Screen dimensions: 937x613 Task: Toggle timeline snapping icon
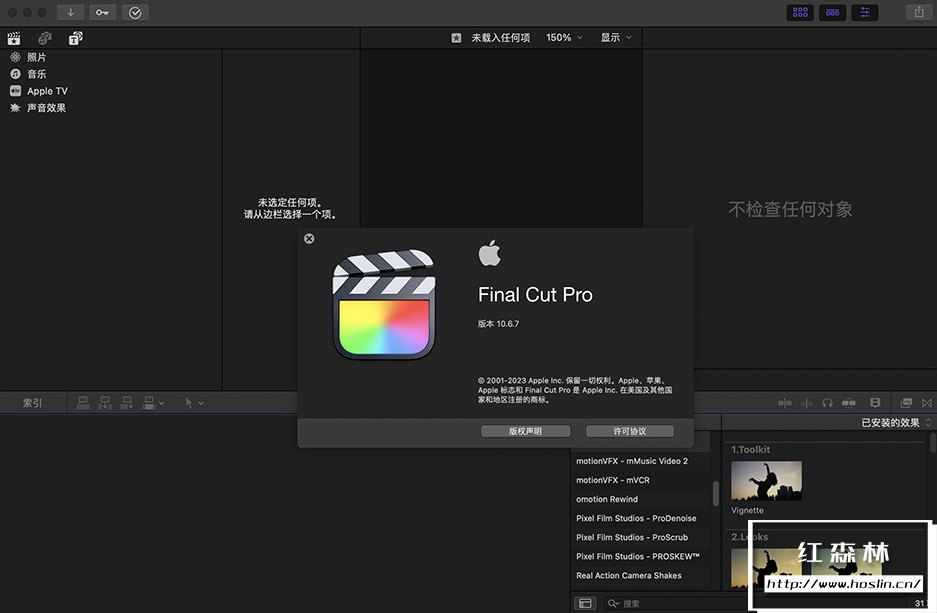click(849, 403)
